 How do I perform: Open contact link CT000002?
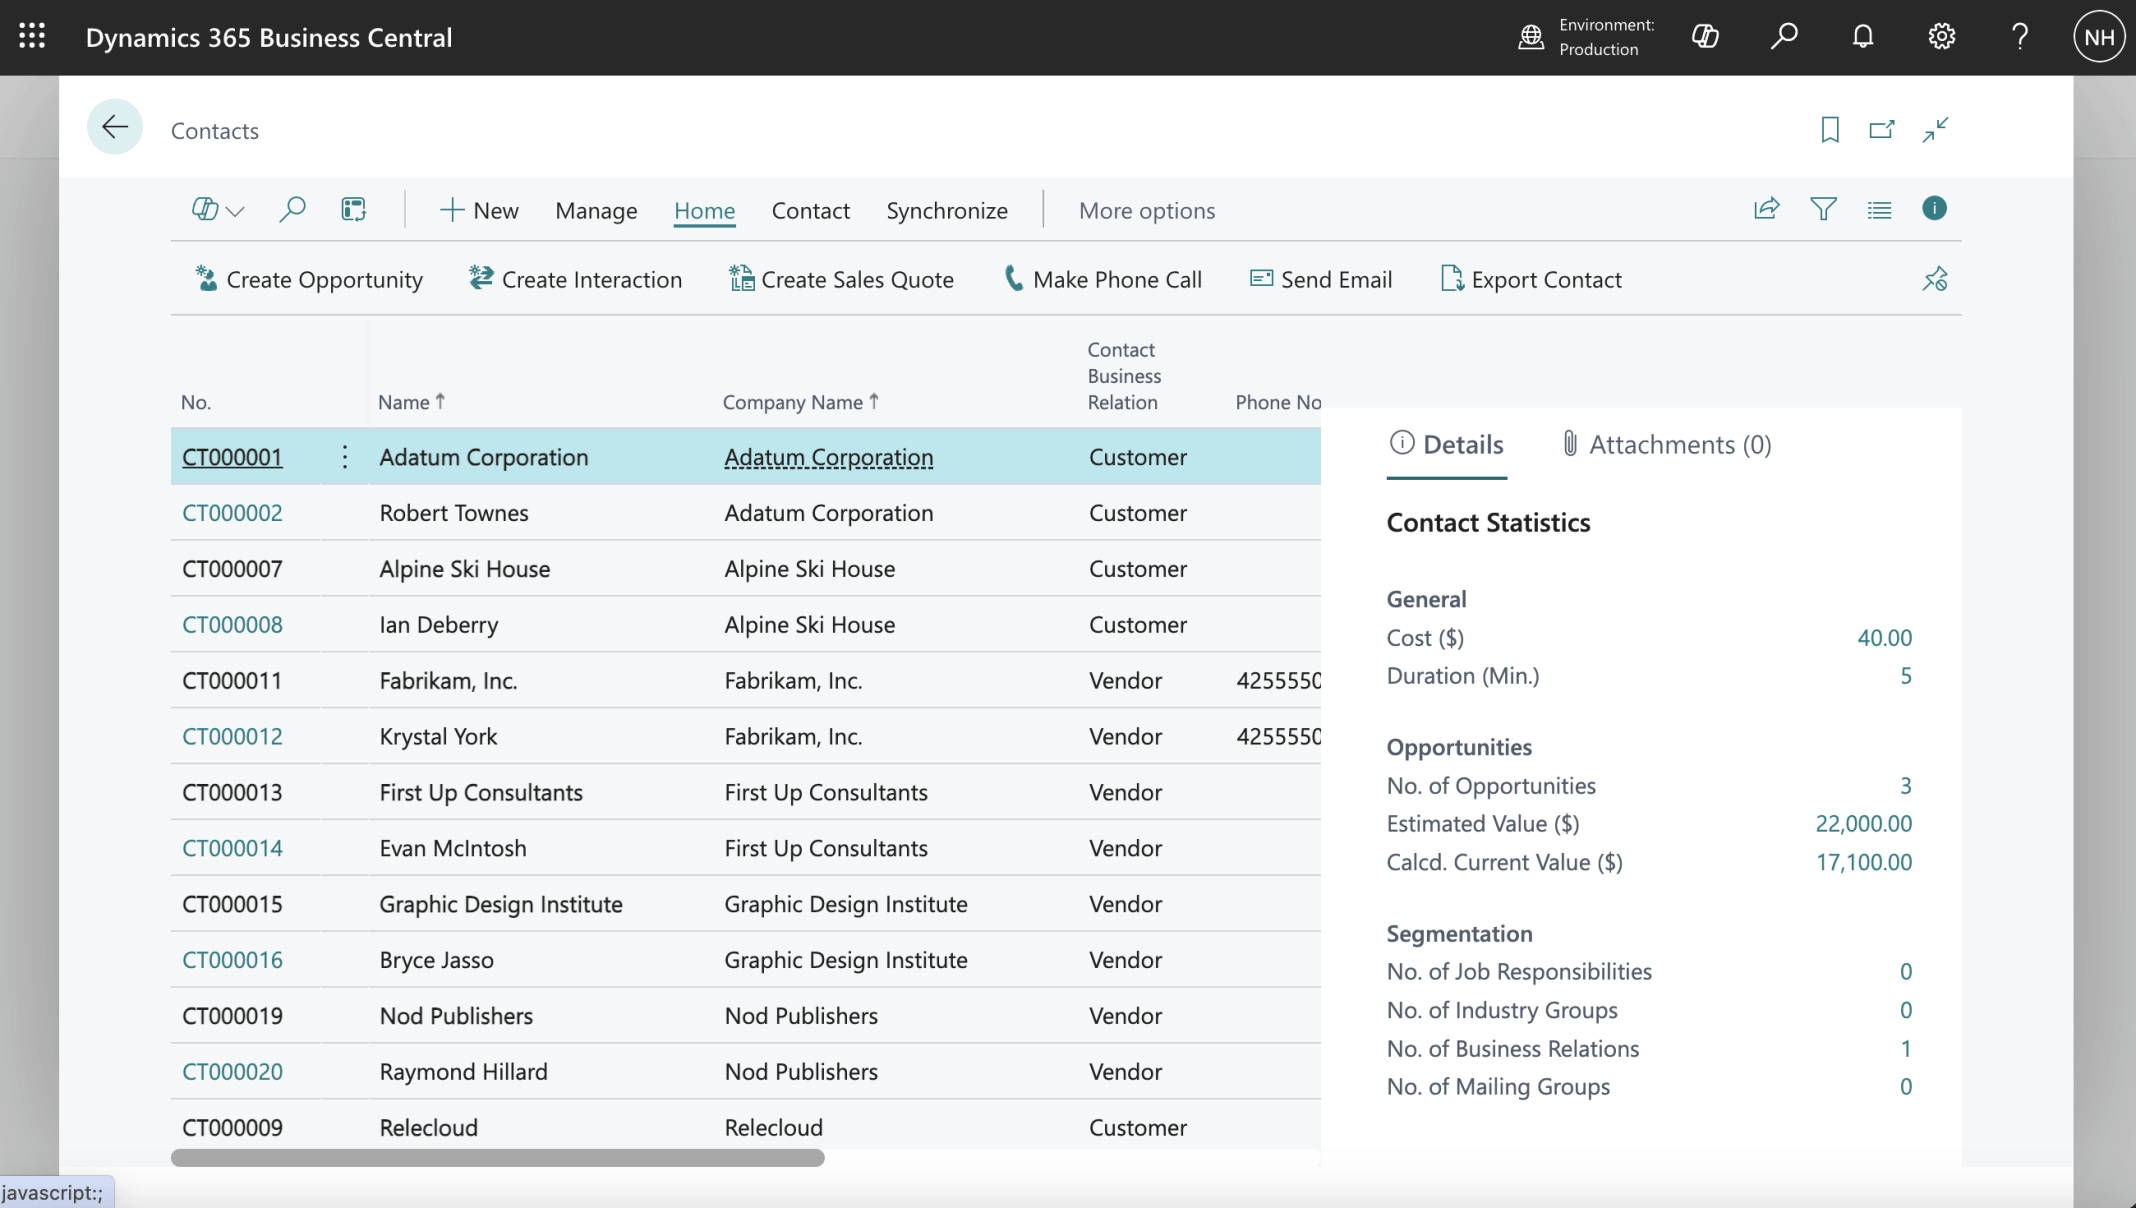pyautogui.click(x=232, y=513)
